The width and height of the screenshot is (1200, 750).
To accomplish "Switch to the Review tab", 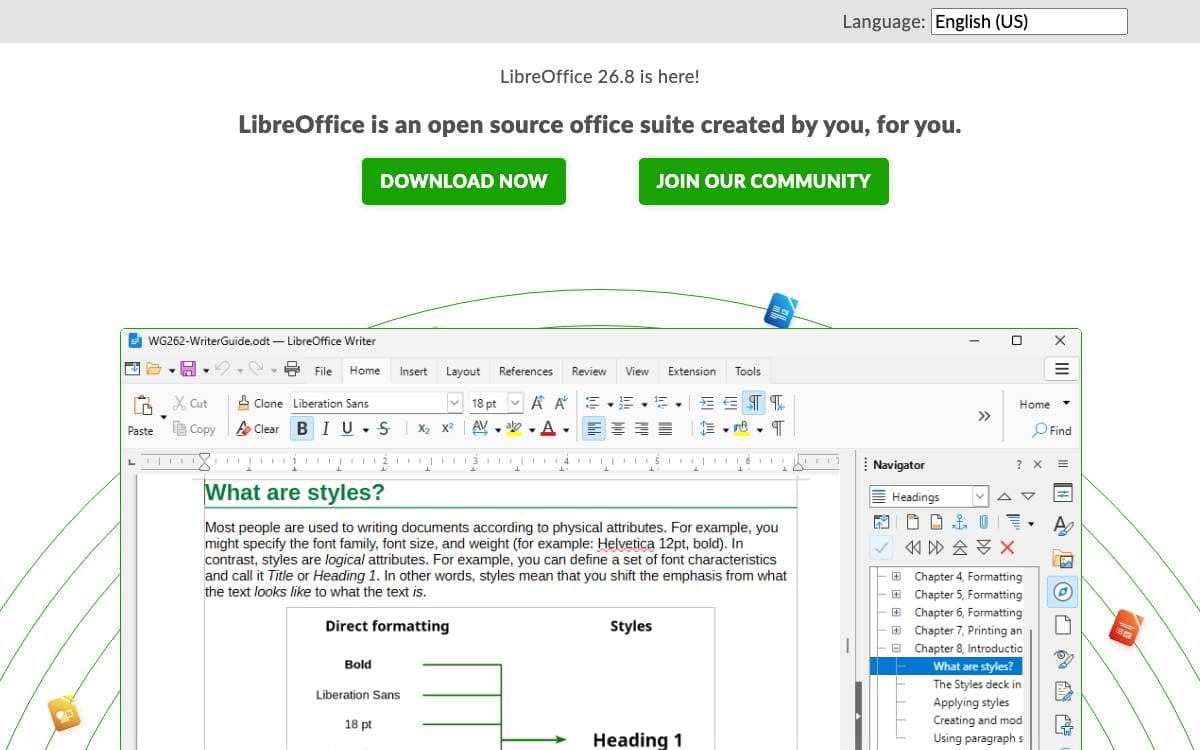I will click(589, 371).
